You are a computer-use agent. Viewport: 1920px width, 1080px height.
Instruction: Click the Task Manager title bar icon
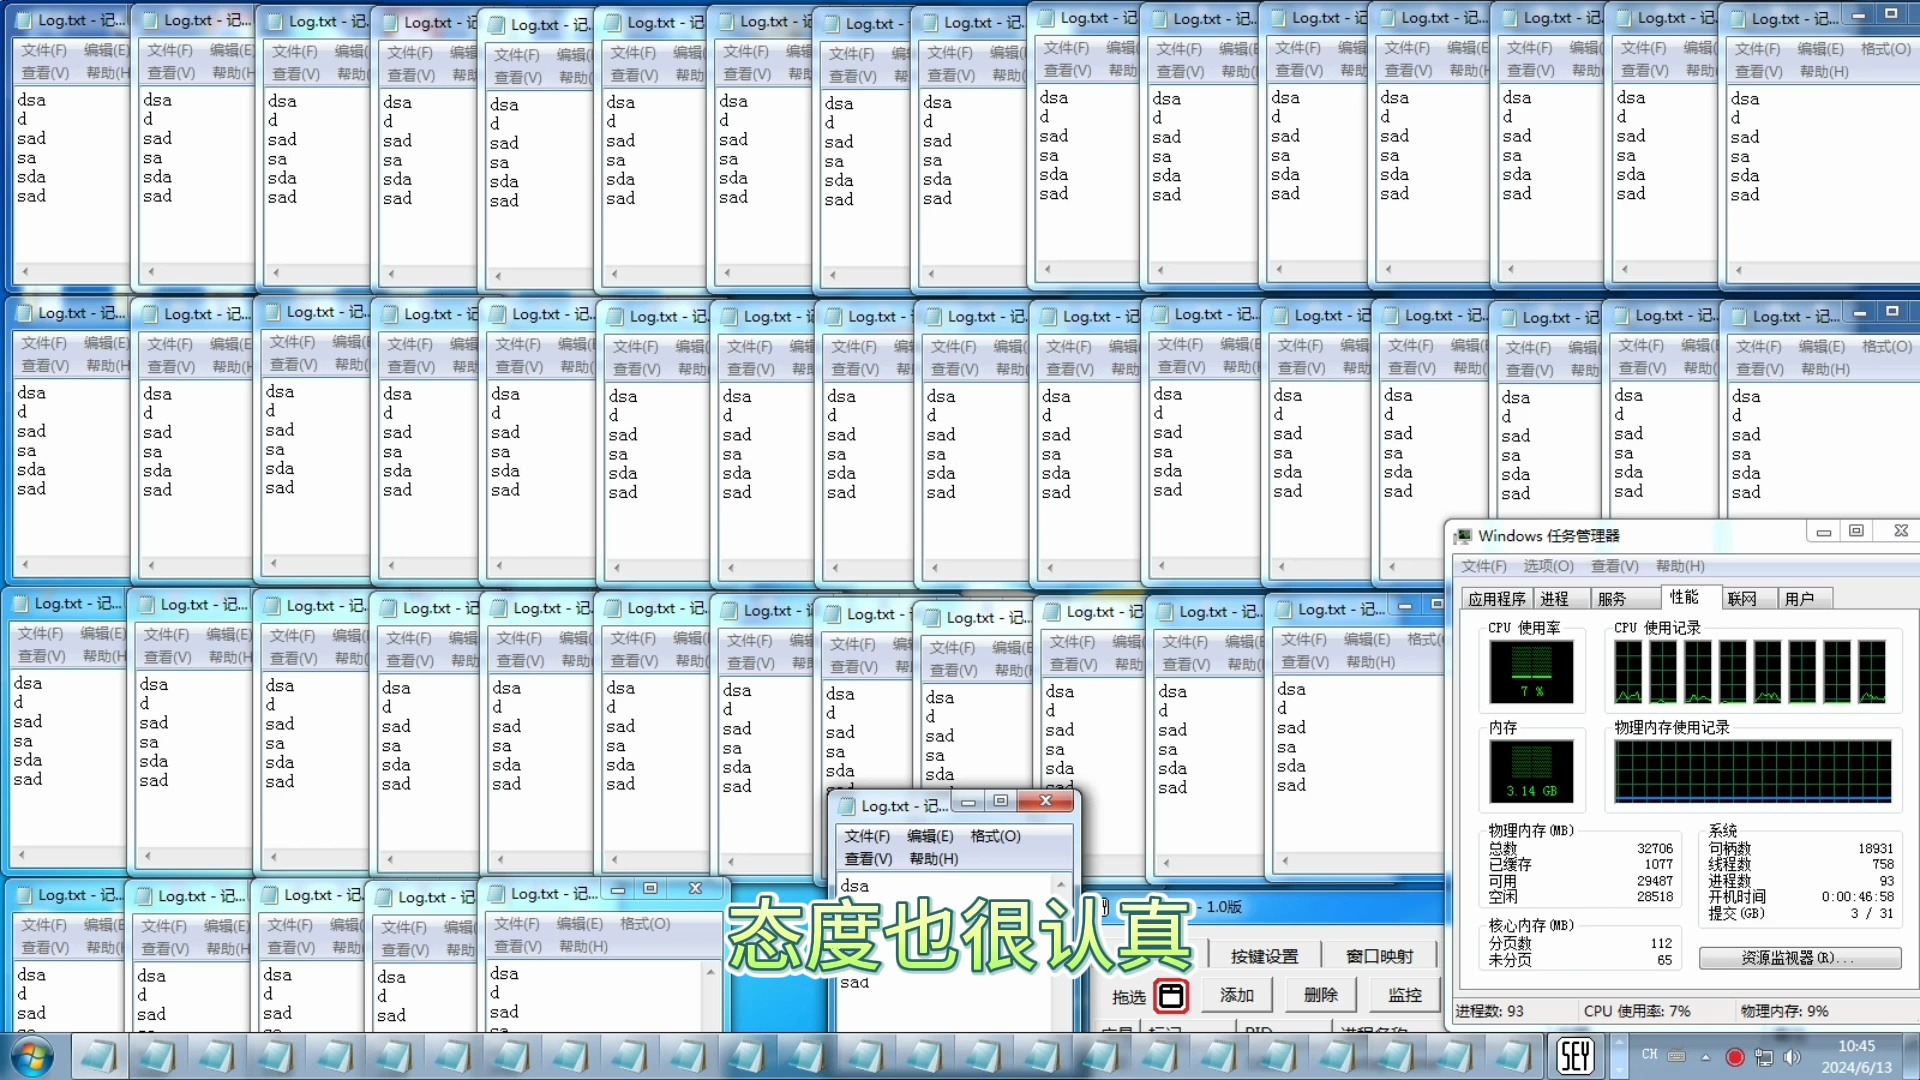click(x=1464, y=536)
